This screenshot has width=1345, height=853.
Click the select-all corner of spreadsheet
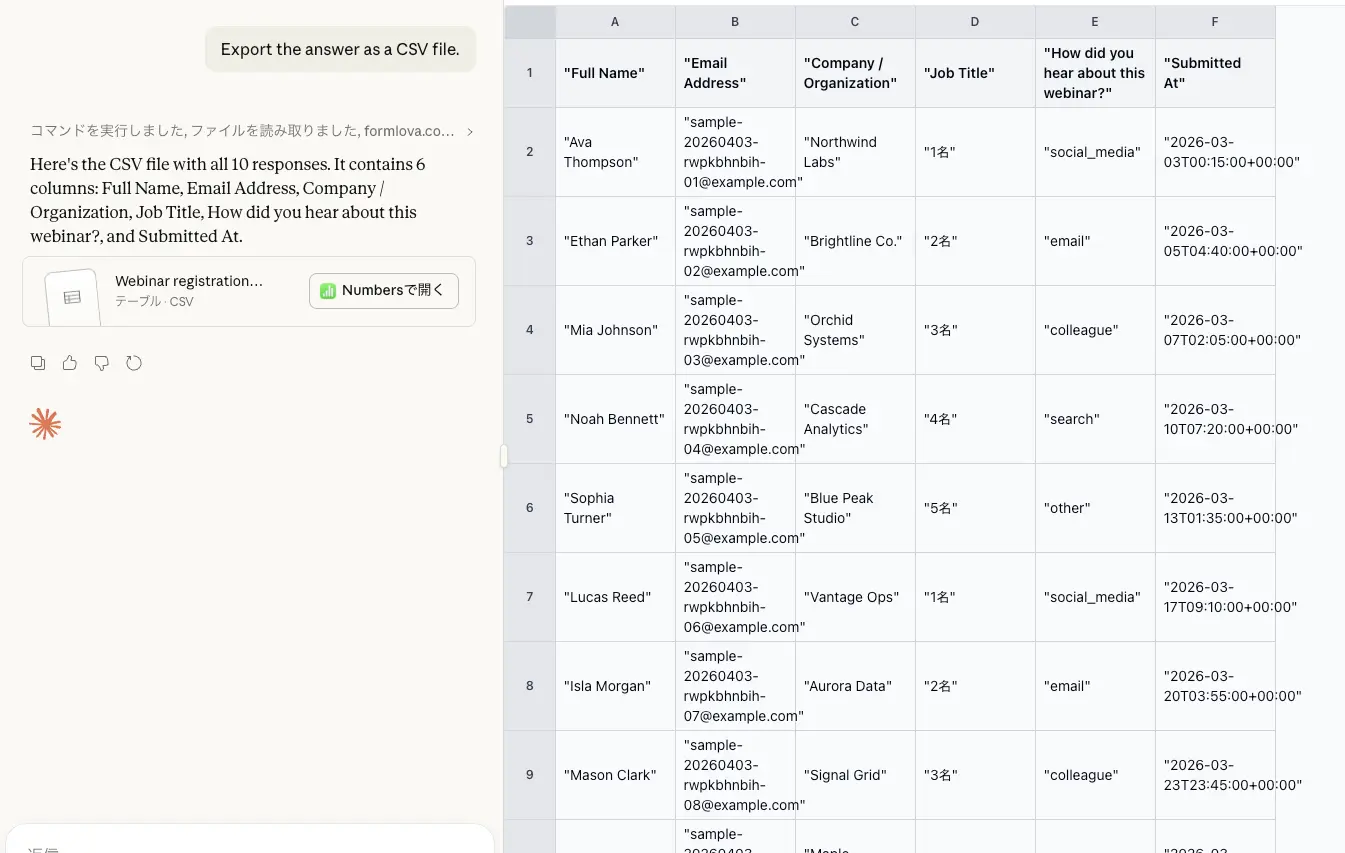coord(530,22)
